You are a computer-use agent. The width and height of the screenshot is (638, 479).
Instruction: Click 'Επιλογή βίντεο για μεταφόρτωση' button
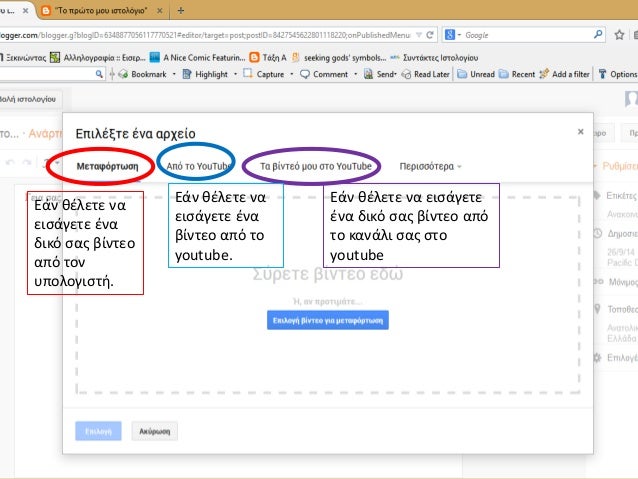point(328,320)
